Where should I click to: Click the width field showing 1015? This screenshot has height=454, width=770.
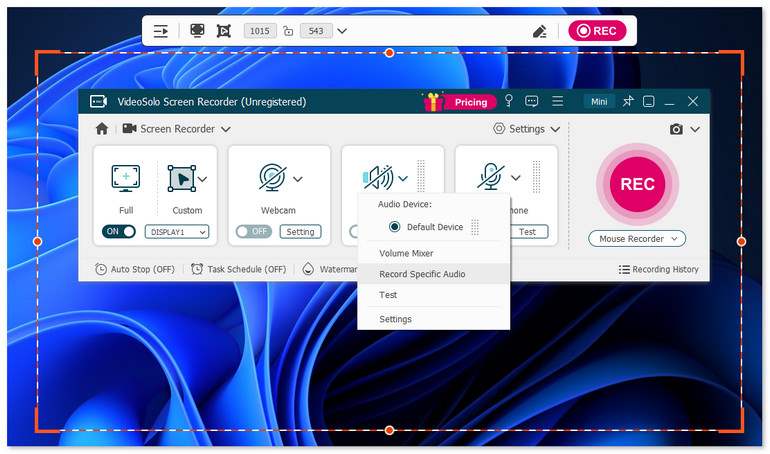(x=260, y=31)
